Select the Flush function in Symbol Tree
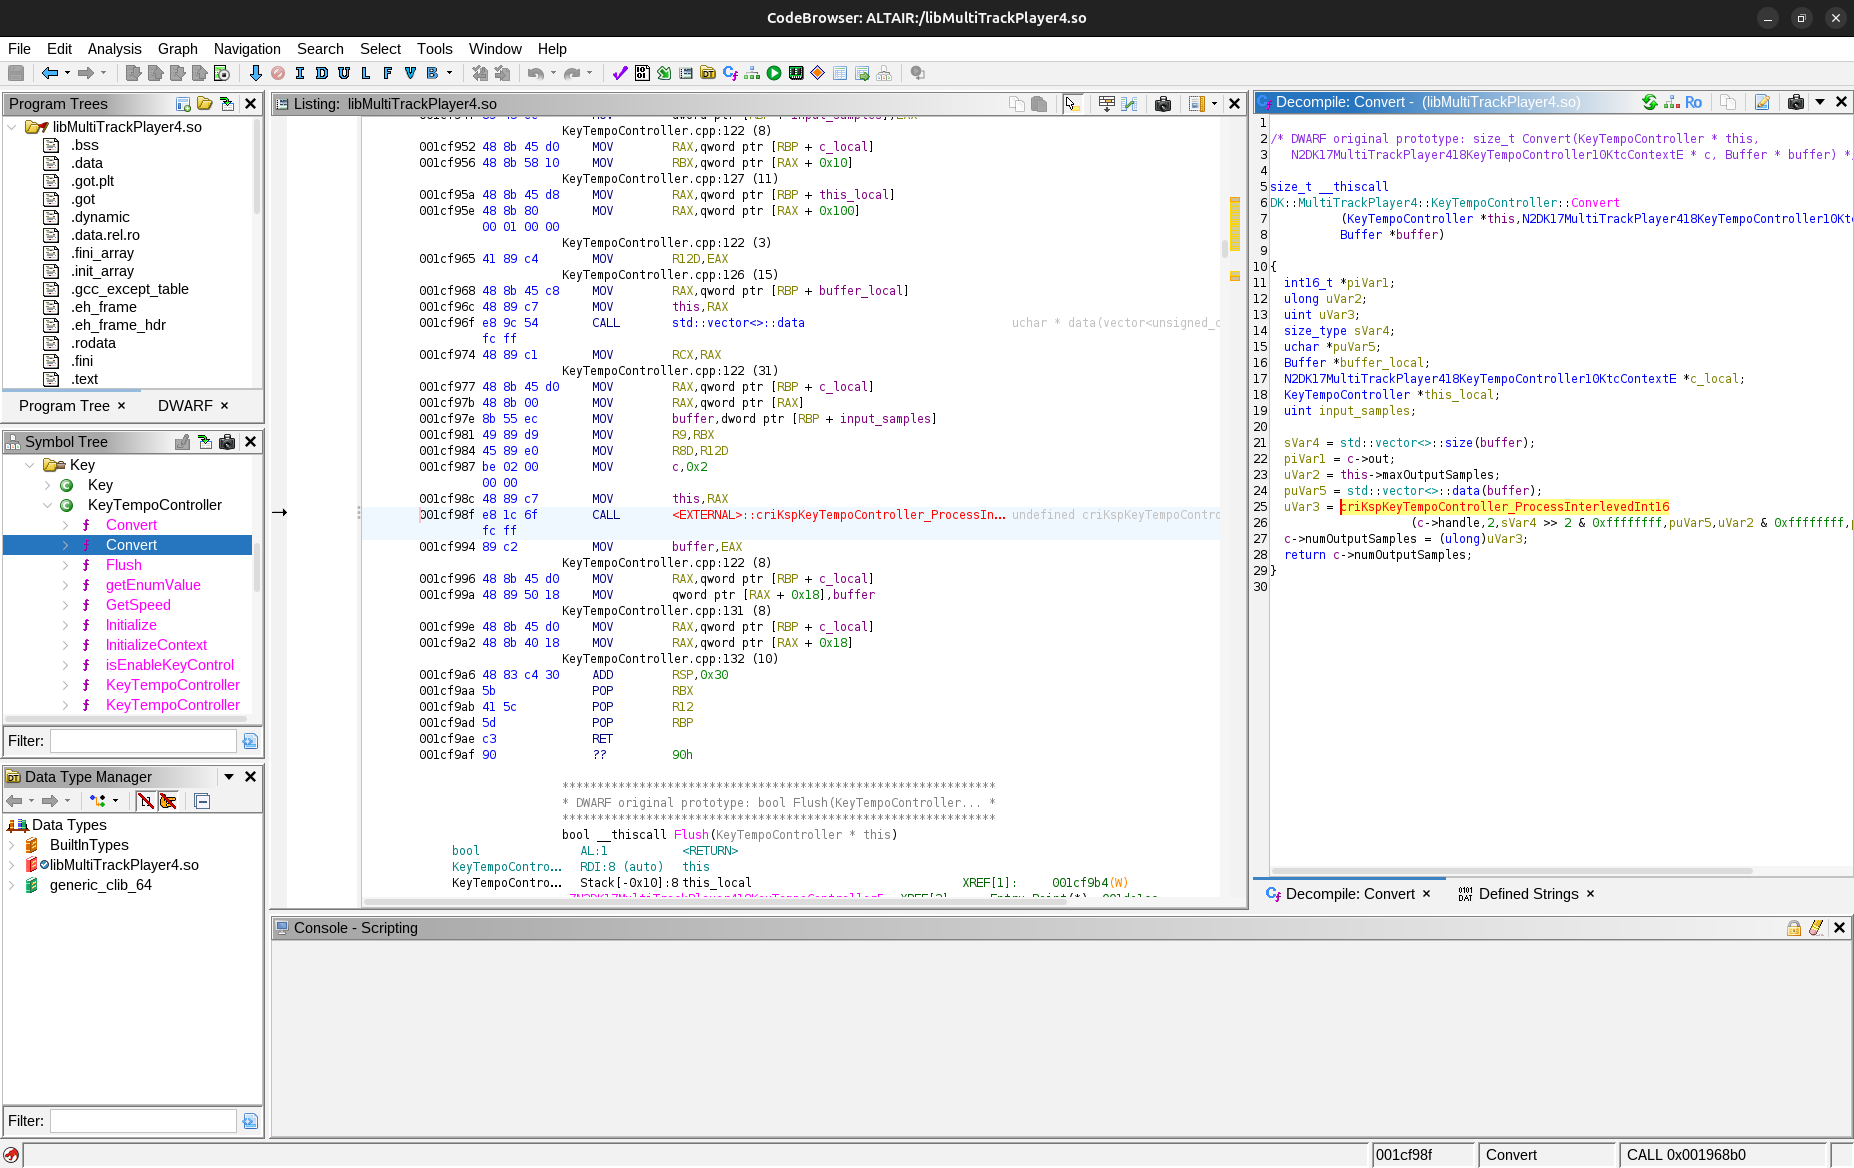This screenshot has width=1854, height=1168. pyautogui.click(x=124, y=565)
